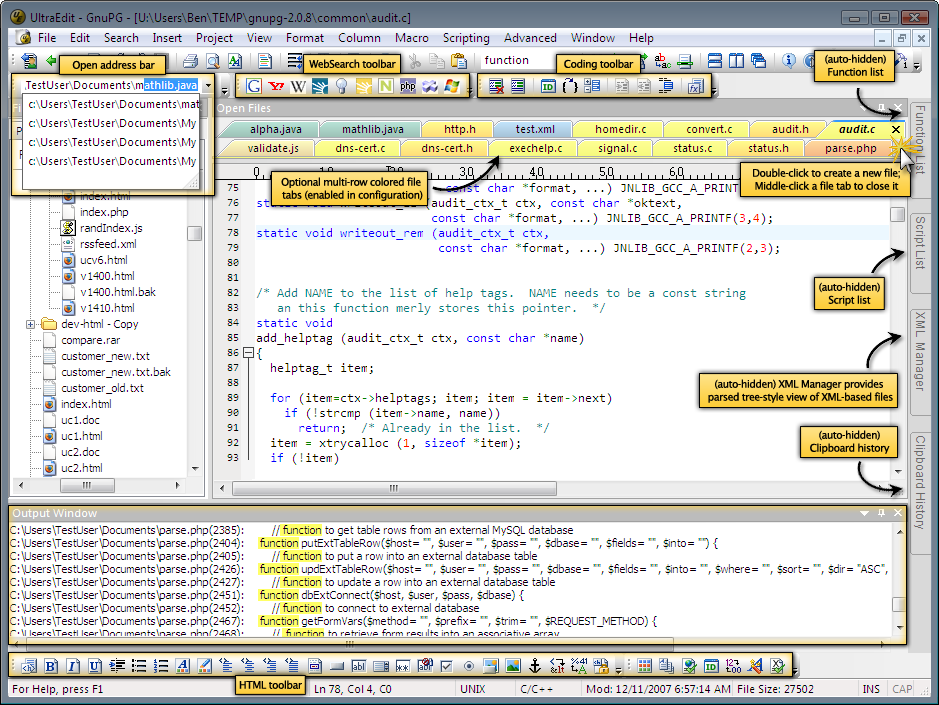
Task: Open the File menu
Action: pyautogui.click(x=47, y=38)
